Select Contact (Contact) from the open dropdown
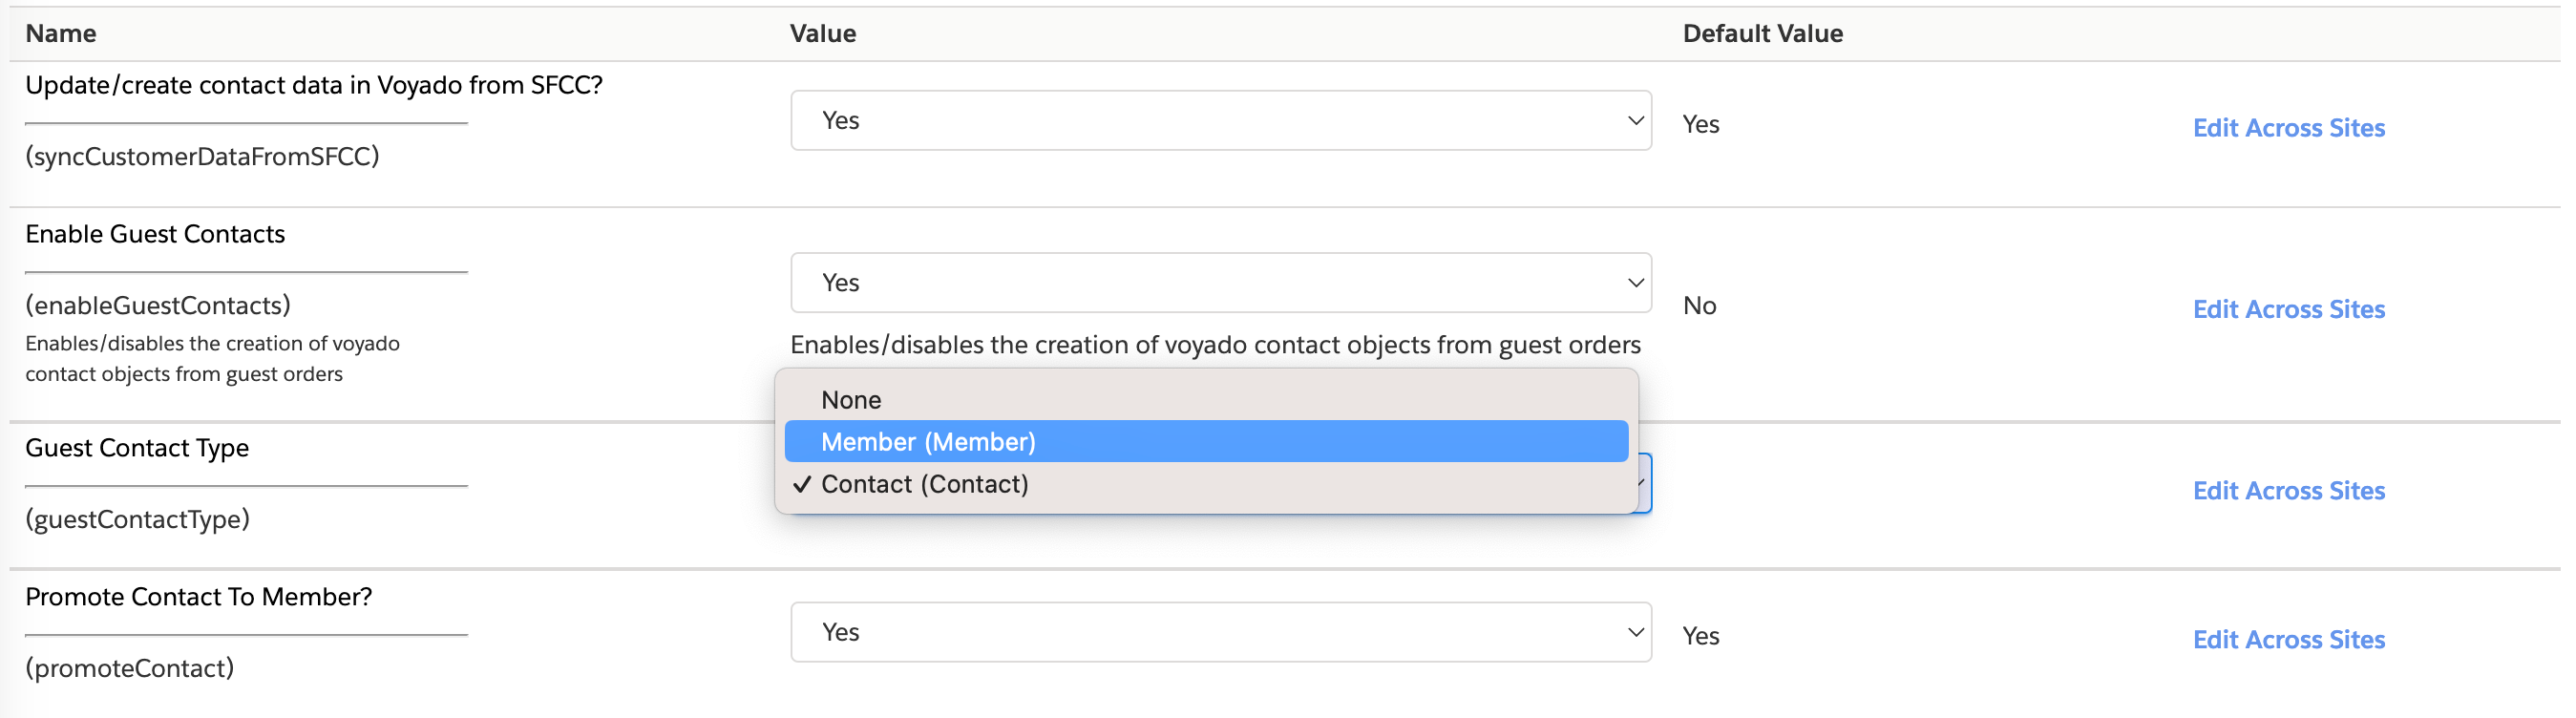Image resolution: width=2576 pixels, height=718 pixels. point(923,484)
